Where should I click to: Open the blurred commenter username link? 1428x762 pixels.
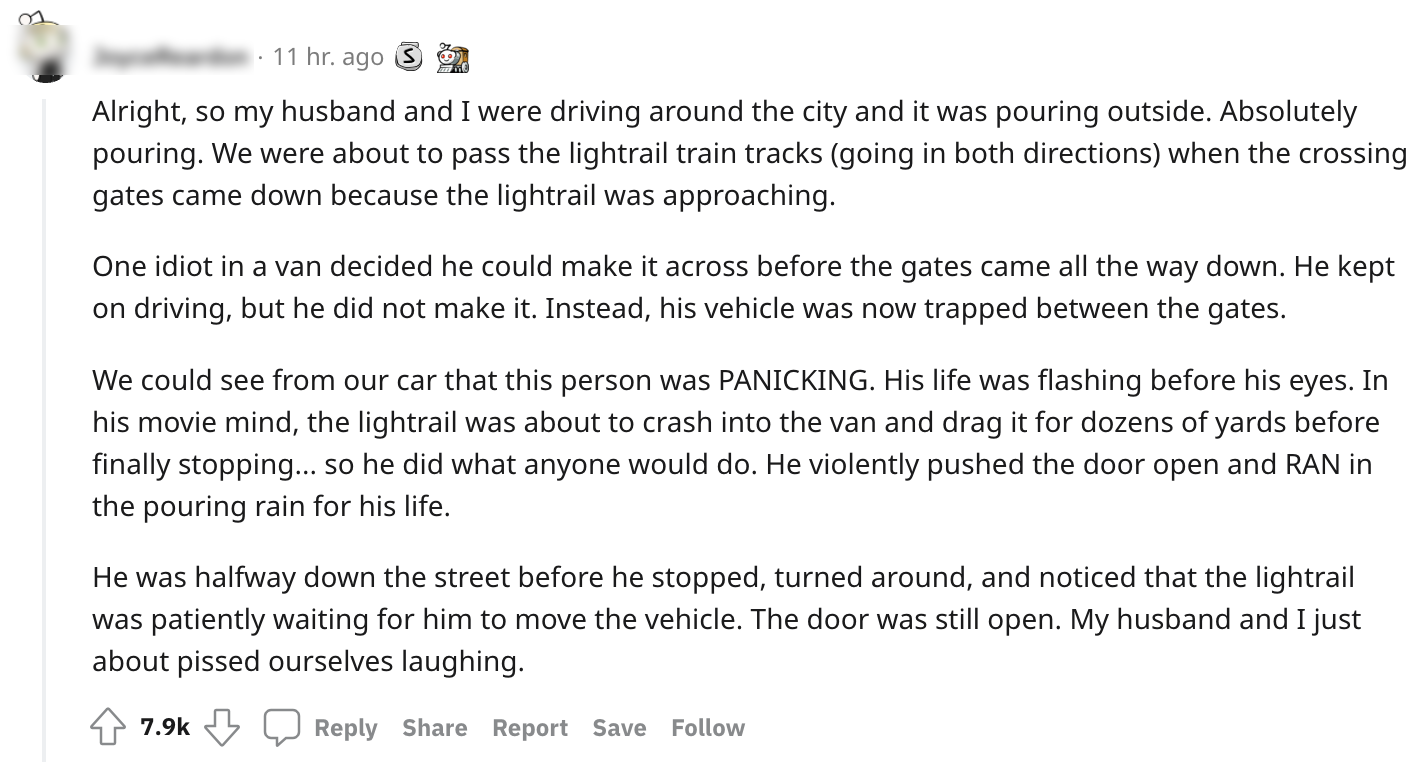[170, 57]
